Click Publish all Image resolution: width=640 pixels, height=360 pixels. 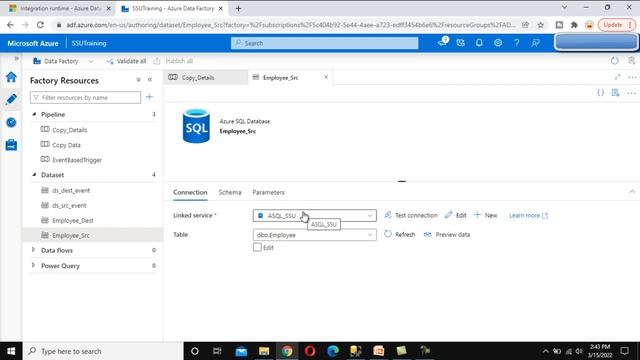click(x=173, y=61)
